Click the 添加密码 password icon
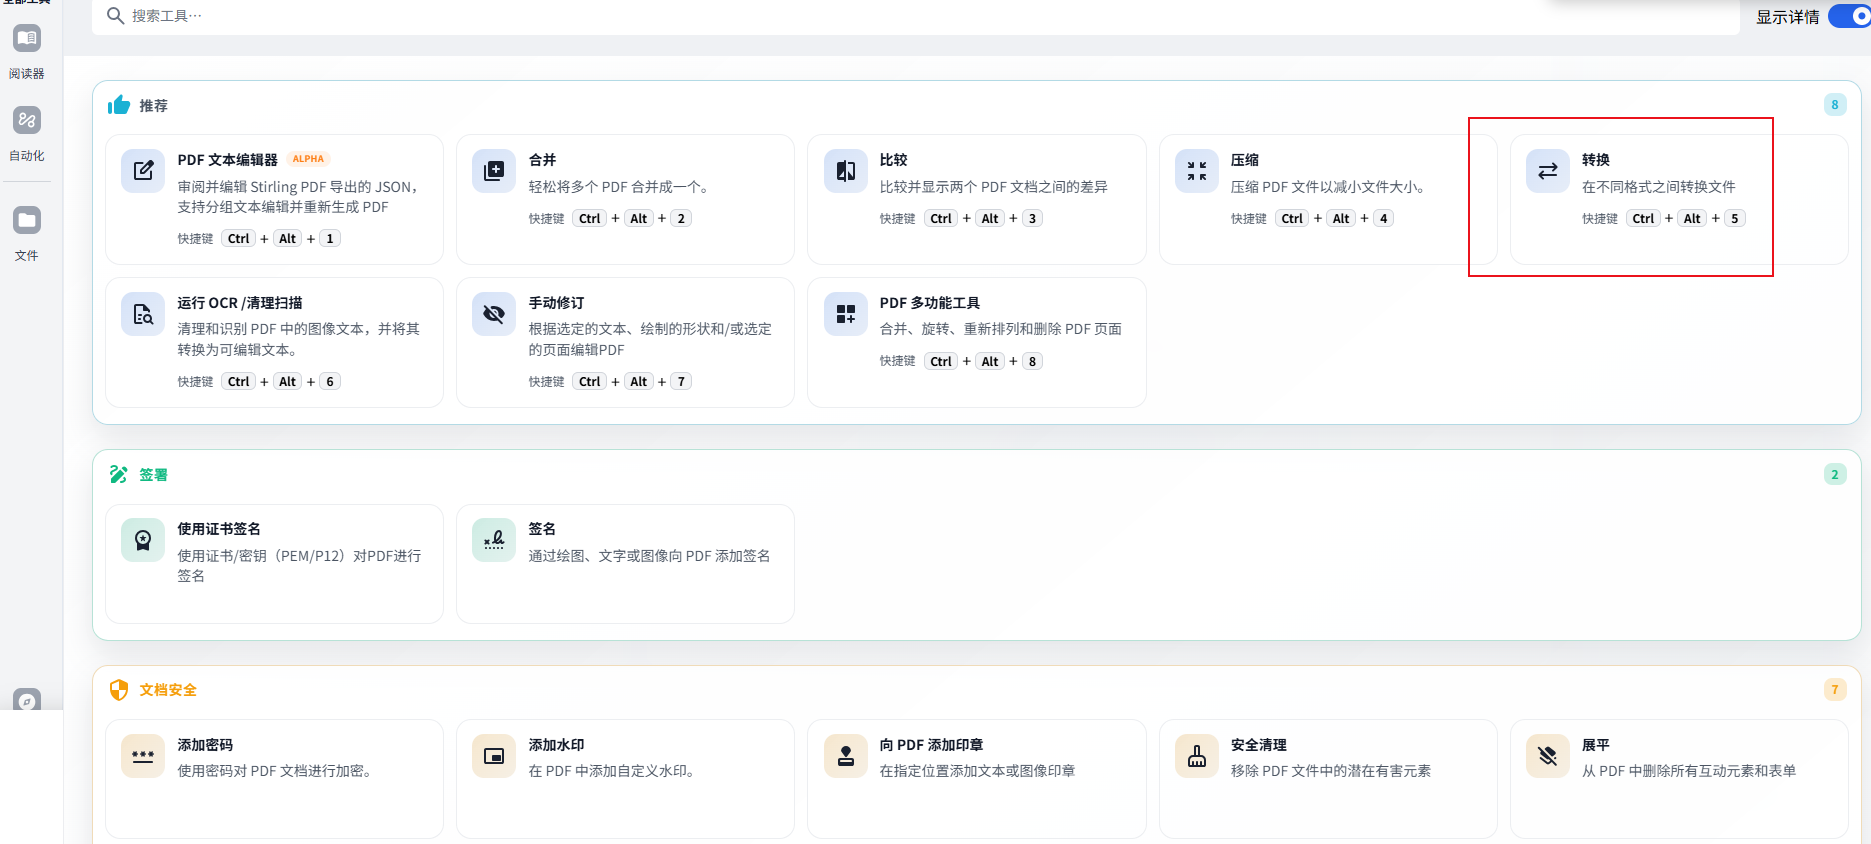 pos(143,756)
